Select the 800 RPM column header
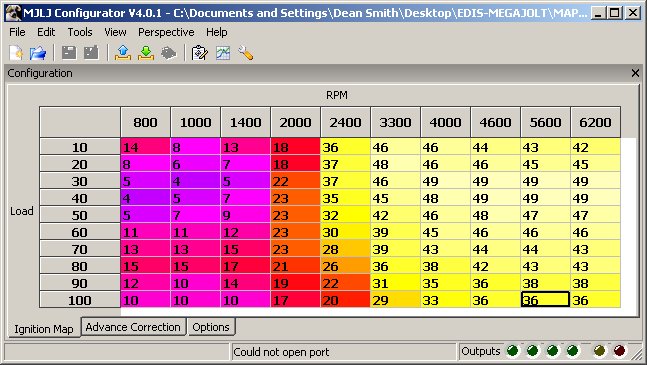Screen dimensions: 647x365 145,122
